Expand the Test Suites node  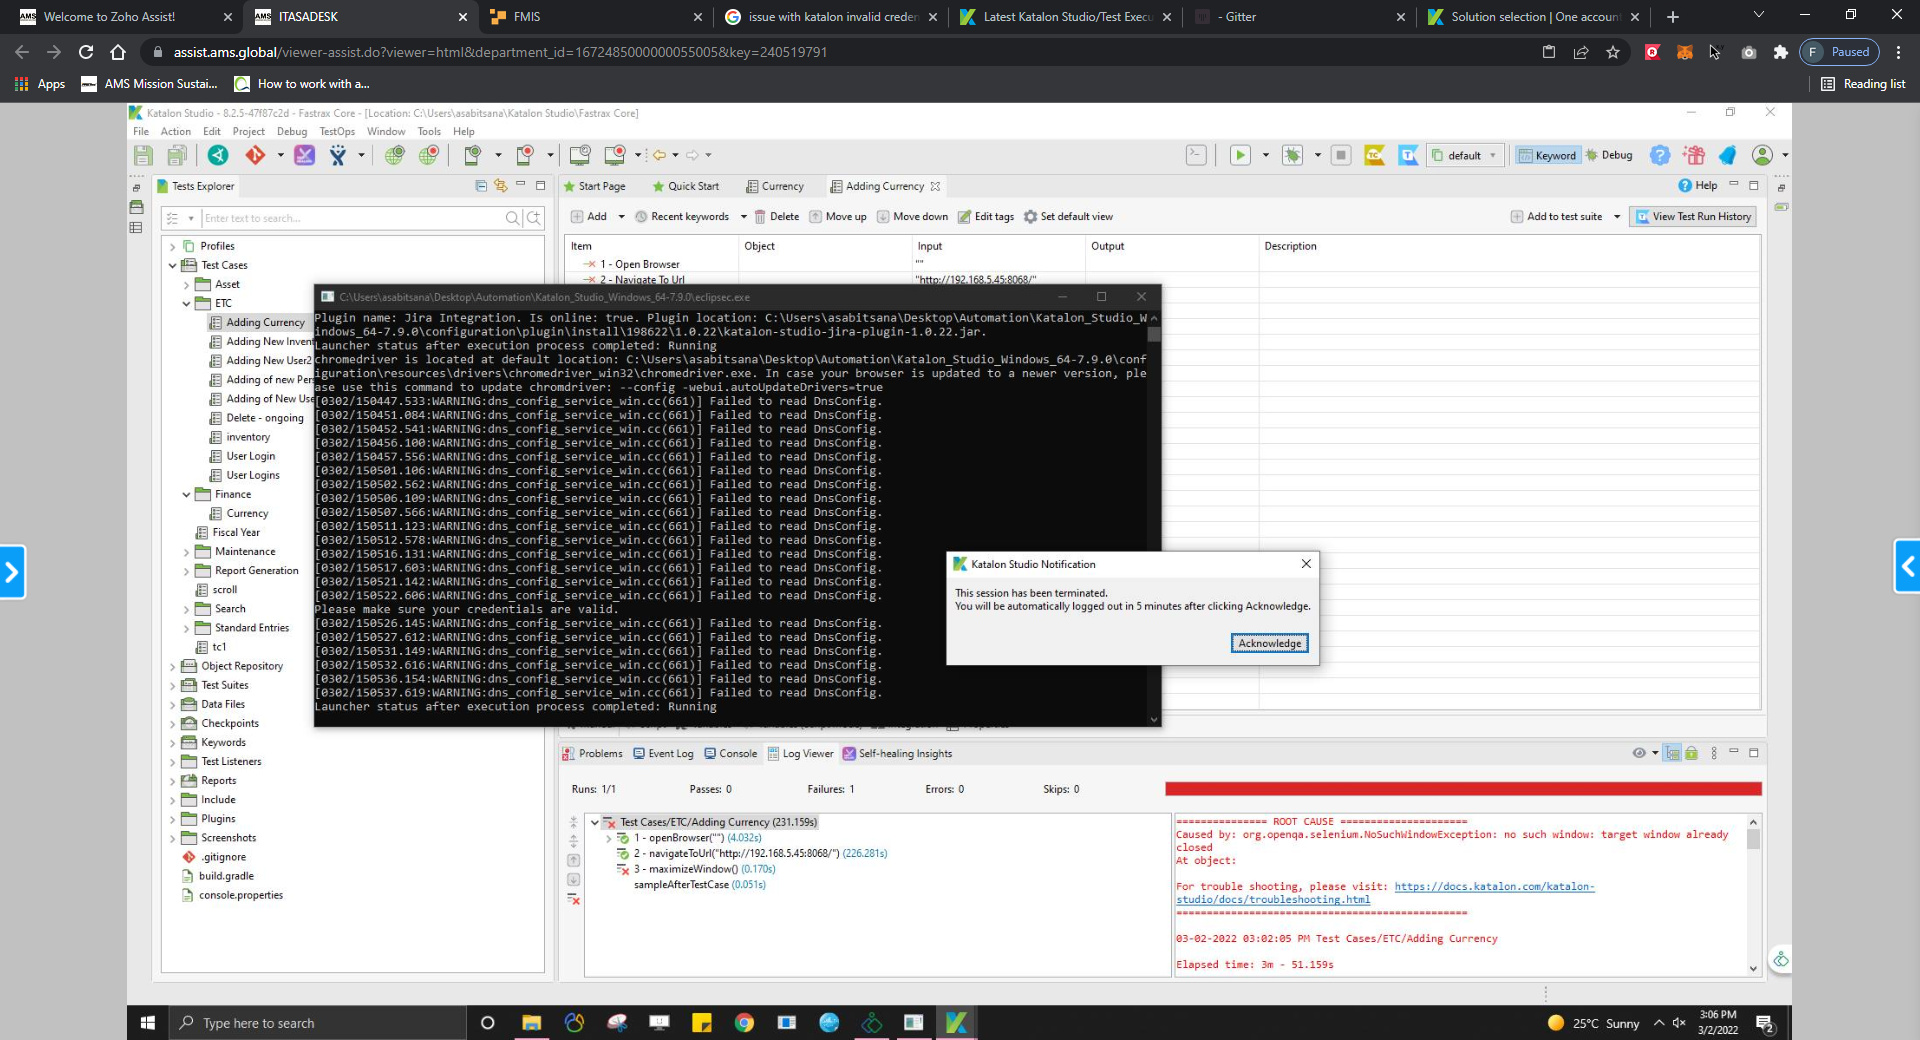click(173, 686)
